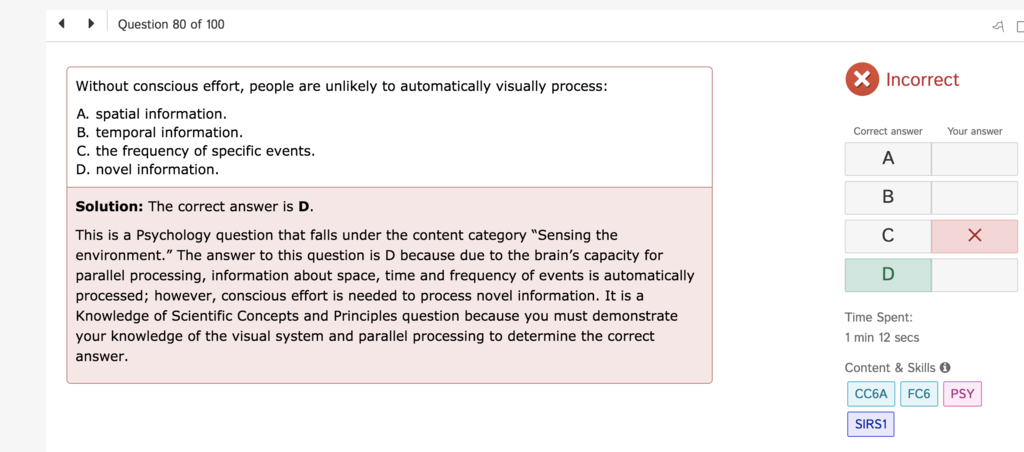Go to the next question arrow
This screenshot has width=1024, height=452.
91,24
